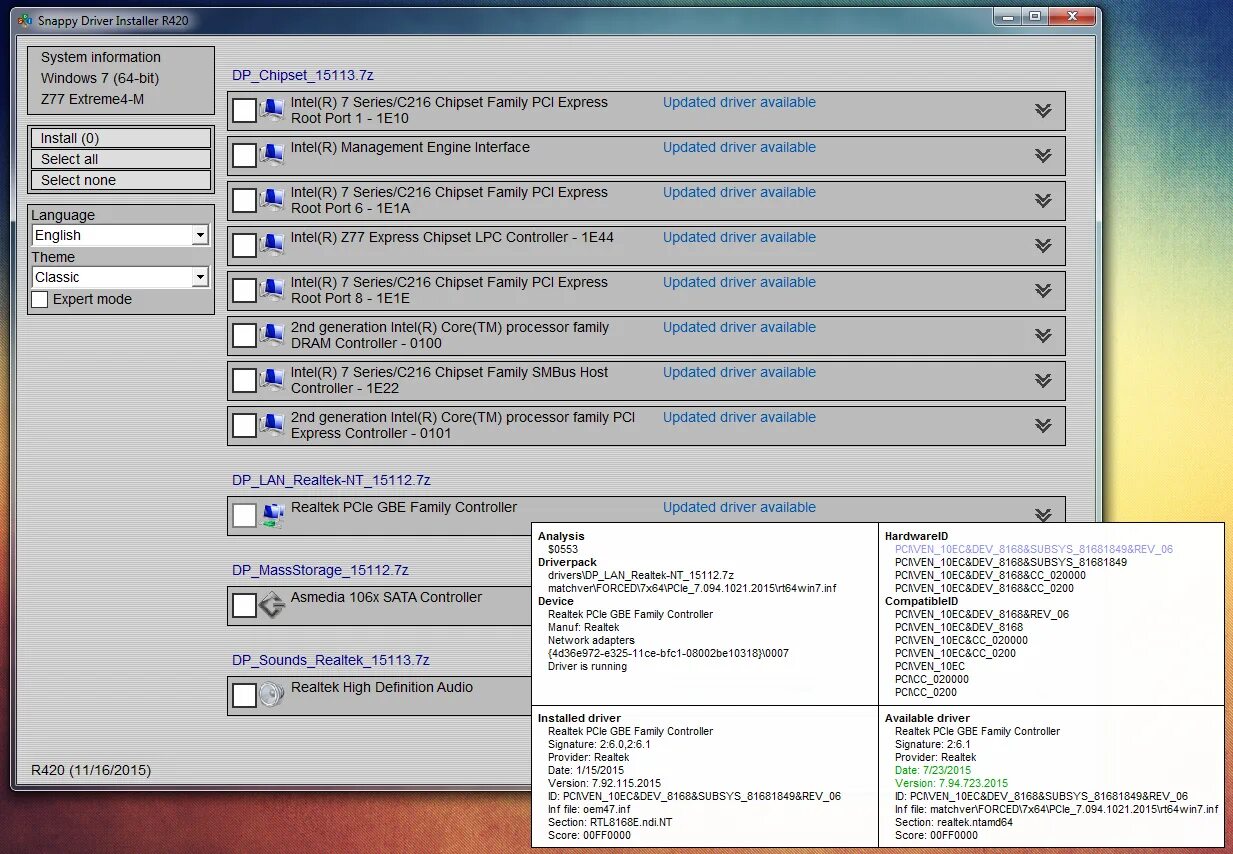The image size is (1233, 854).
Task: Click available driver Version: 7.94.723.2015 text
Action: (x=951, y=783)
